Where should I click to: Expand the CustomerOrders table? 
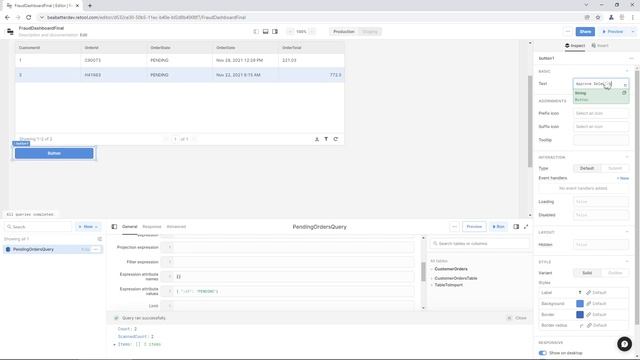tap(432, 269)
